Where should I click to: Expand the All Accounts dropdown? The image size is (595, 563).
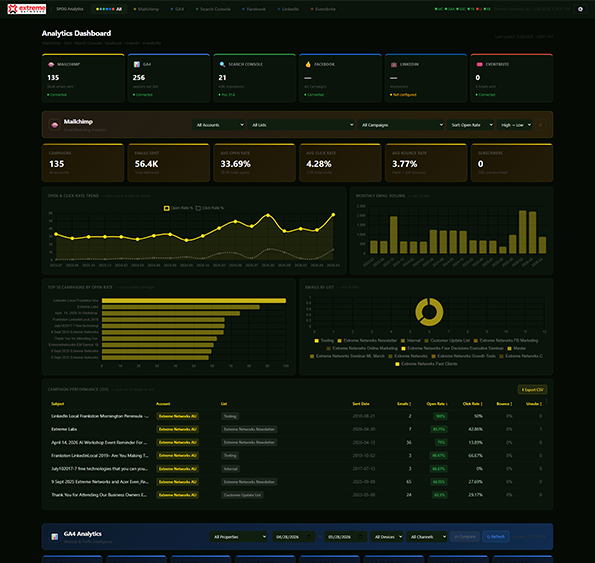[220, 125]
